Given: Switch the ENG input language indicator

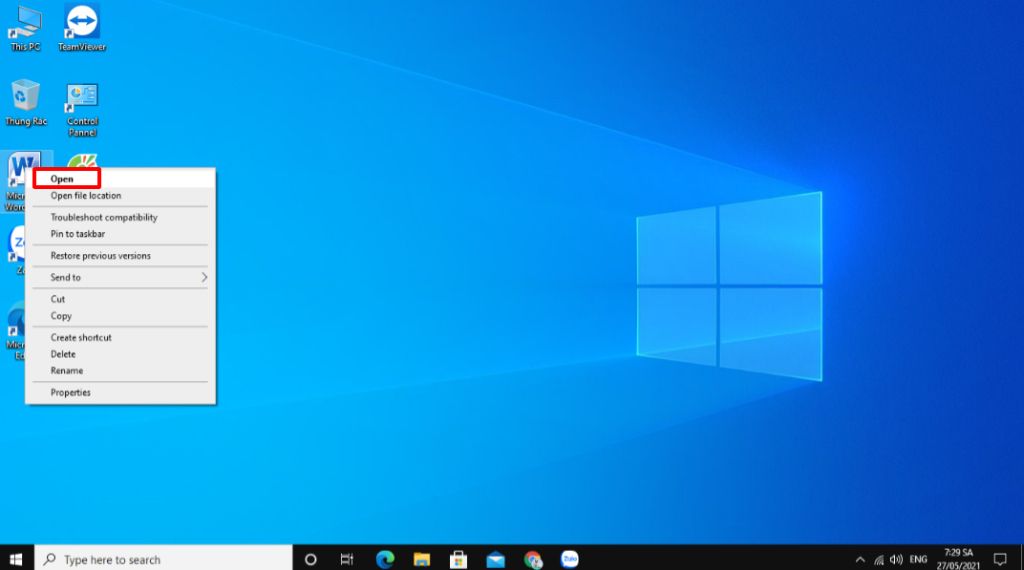Looking at the screenshot, I should point(918,560).
